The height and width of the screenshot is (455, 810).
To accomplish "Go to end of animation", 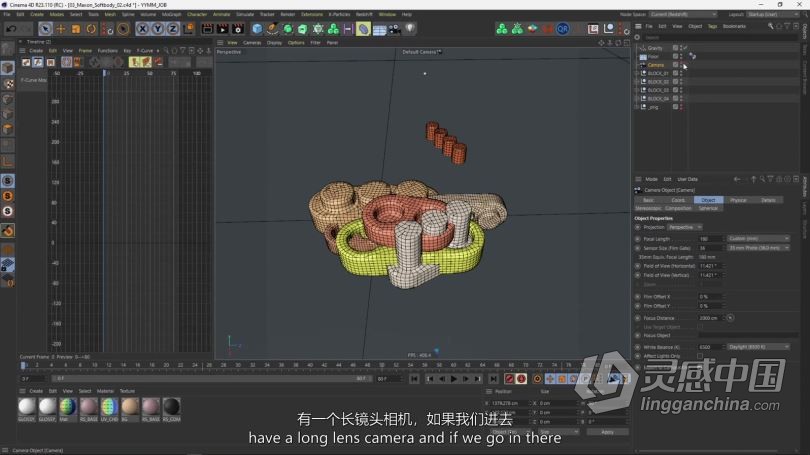I will tap(493, 379).
